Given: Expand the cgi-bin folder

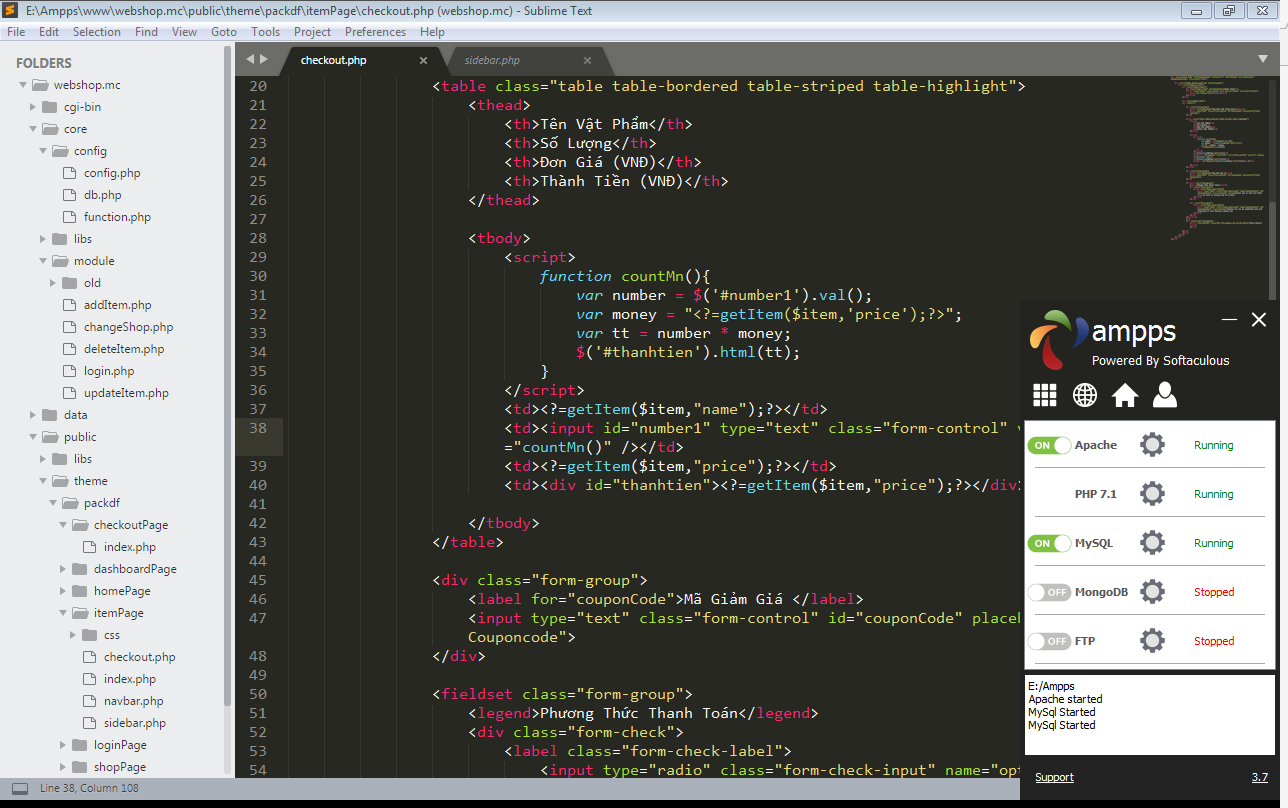Looking at the screenshot, I should click(34, 107).
